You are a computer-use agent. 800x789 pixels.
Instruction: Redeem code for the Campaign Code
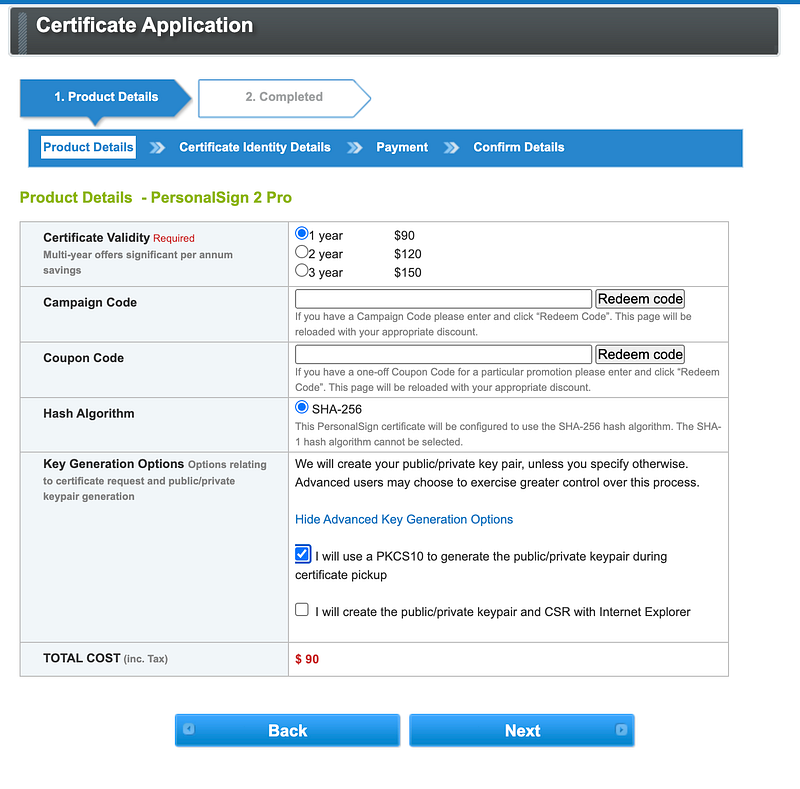pos(640,299)
